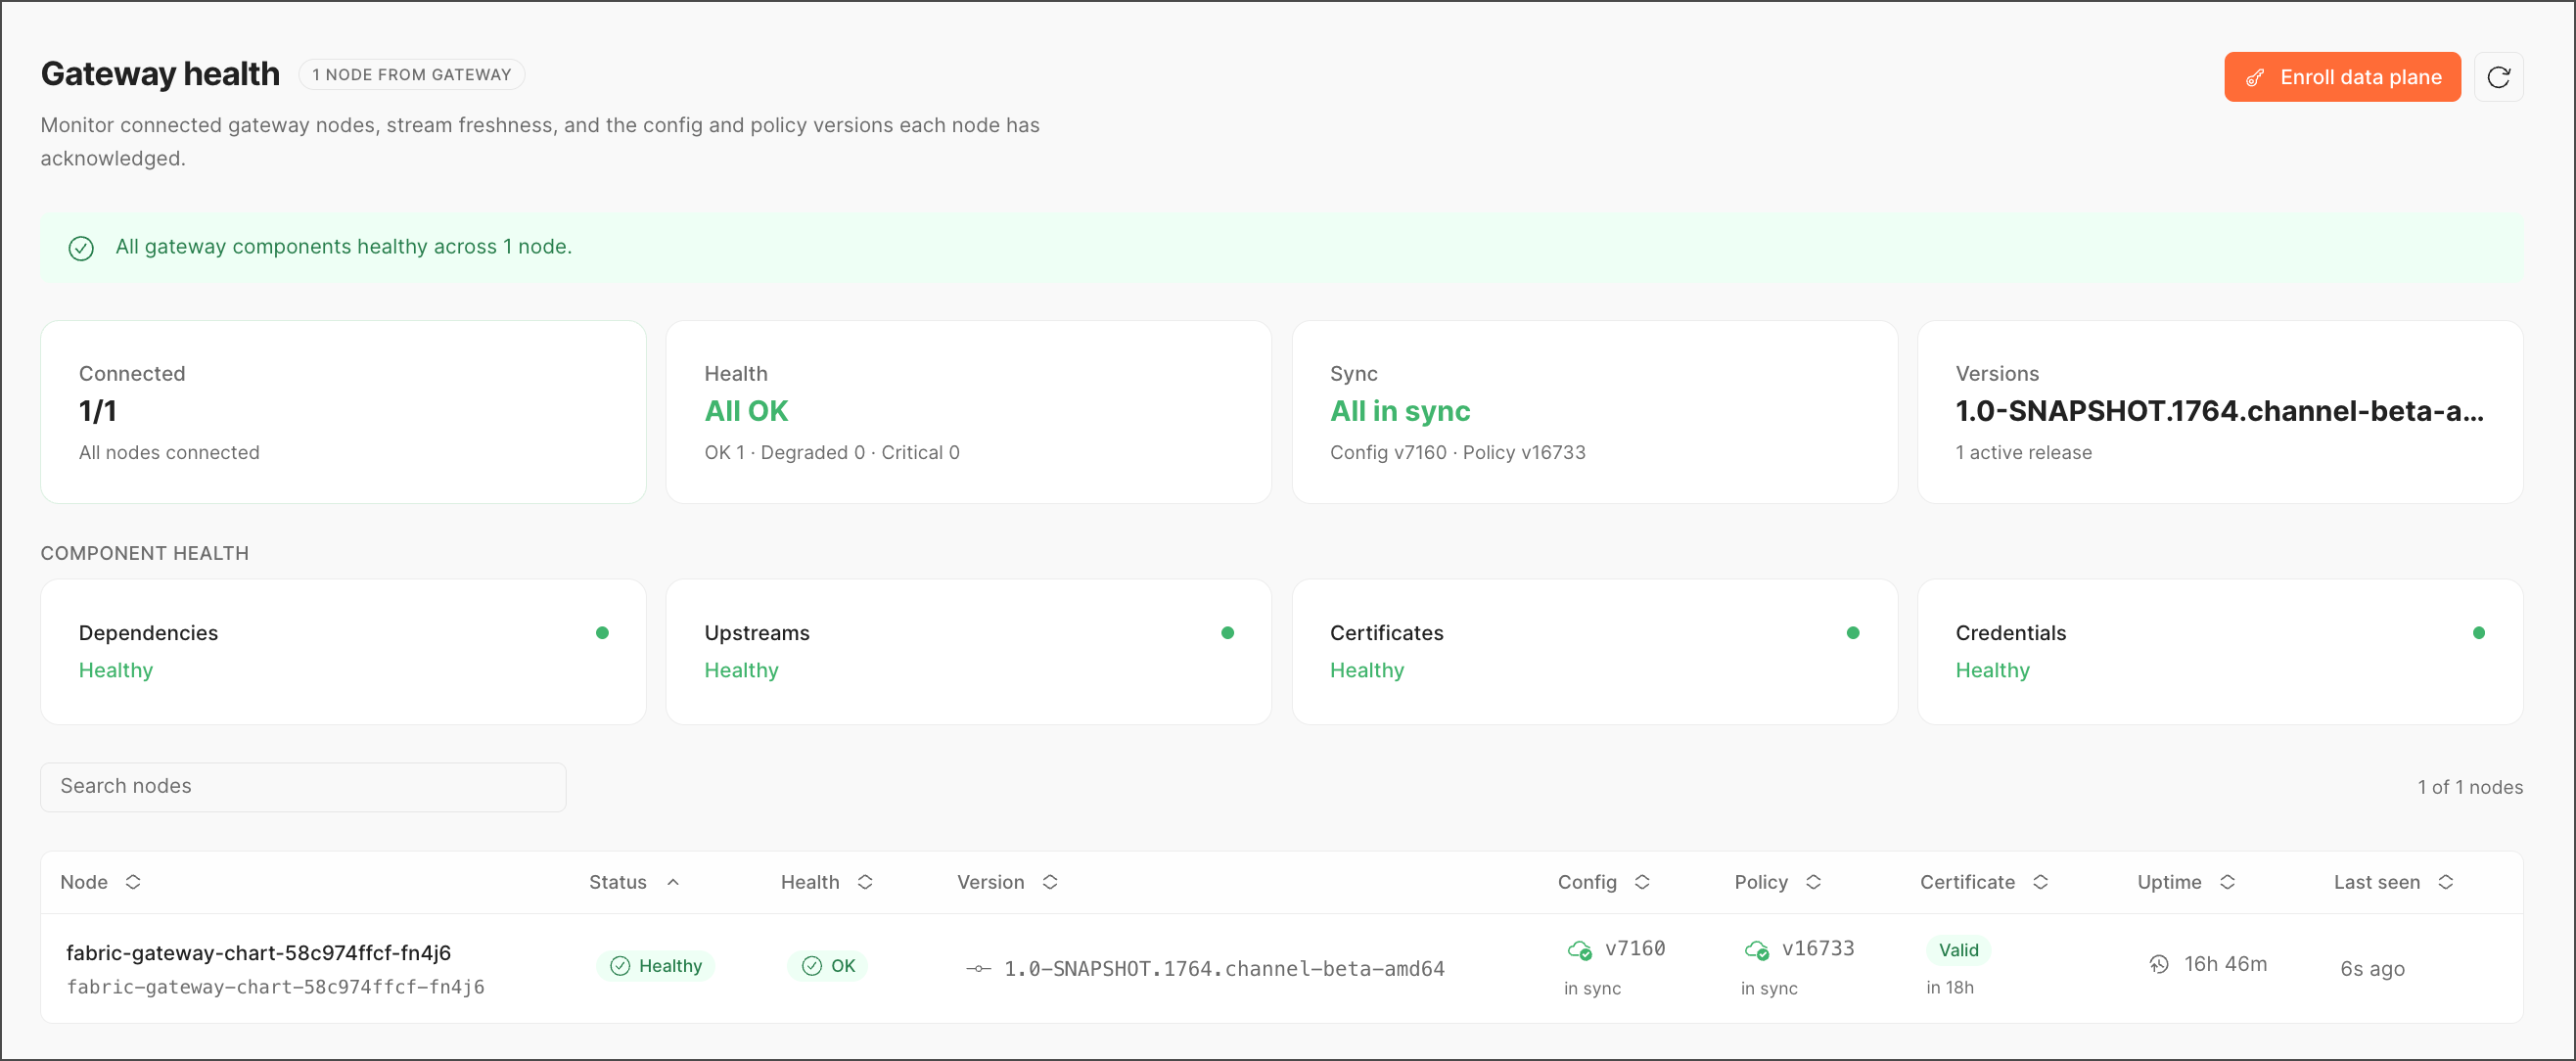This screenshot has height=1061, width=2576.
Task: Click the 16h 46m uptime value
Action: 2225,964
